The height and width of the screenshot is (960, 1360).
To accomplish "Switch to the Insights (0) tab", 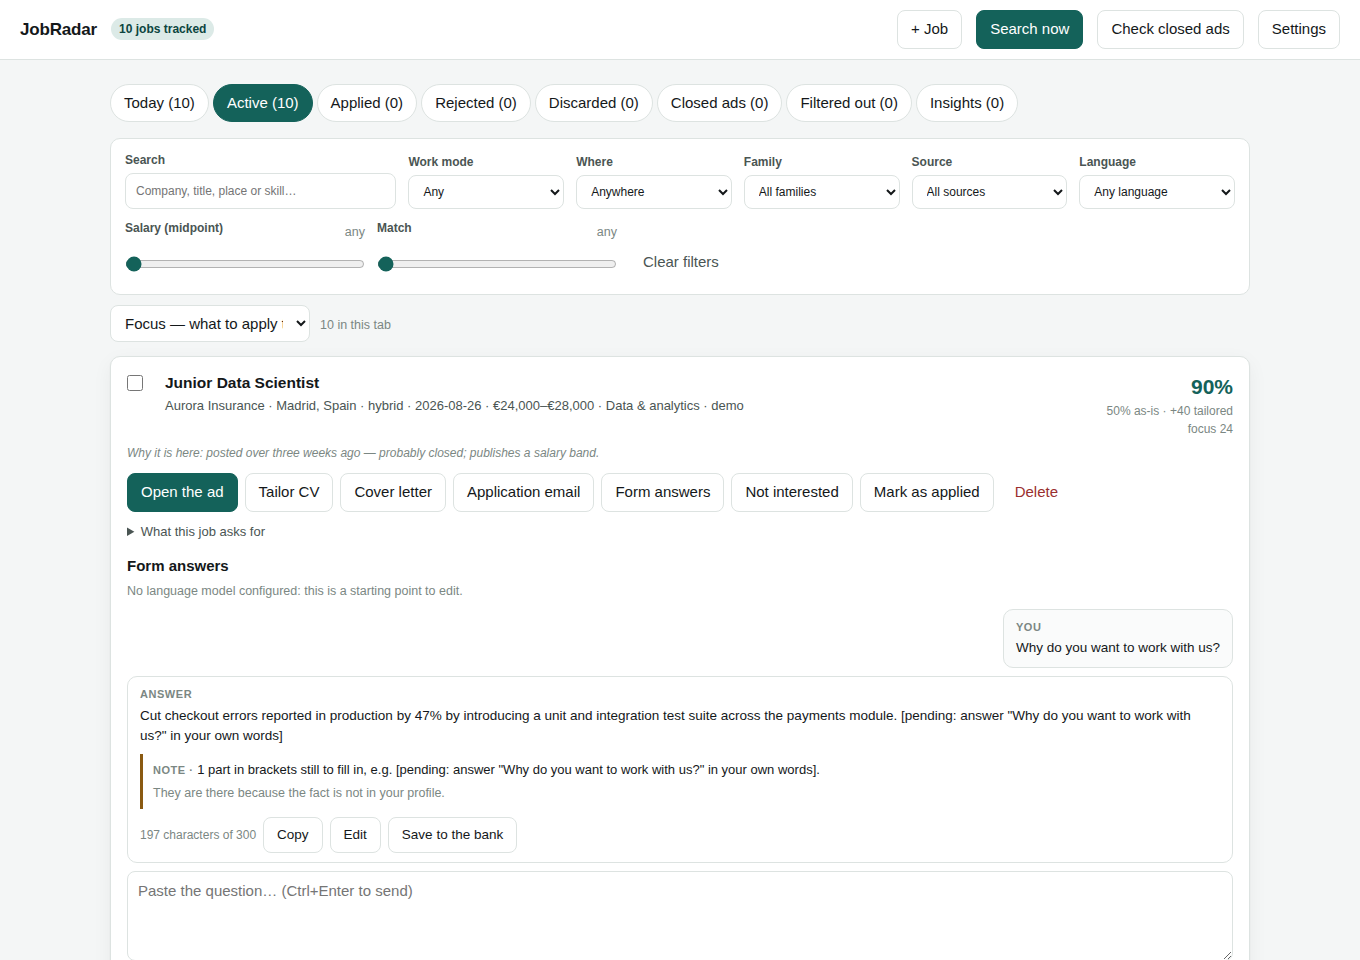I will coord(967,103).
